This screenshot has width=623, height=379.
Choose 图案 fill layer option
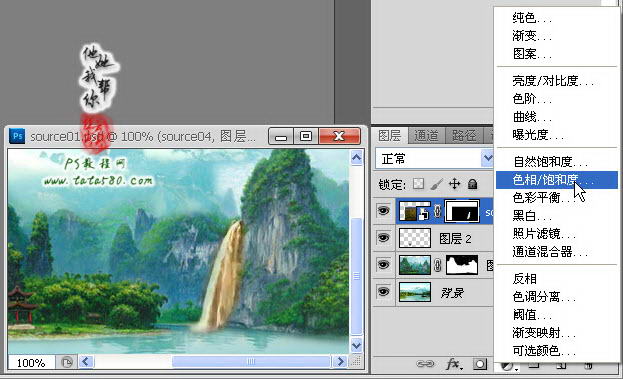click(556, 54)
